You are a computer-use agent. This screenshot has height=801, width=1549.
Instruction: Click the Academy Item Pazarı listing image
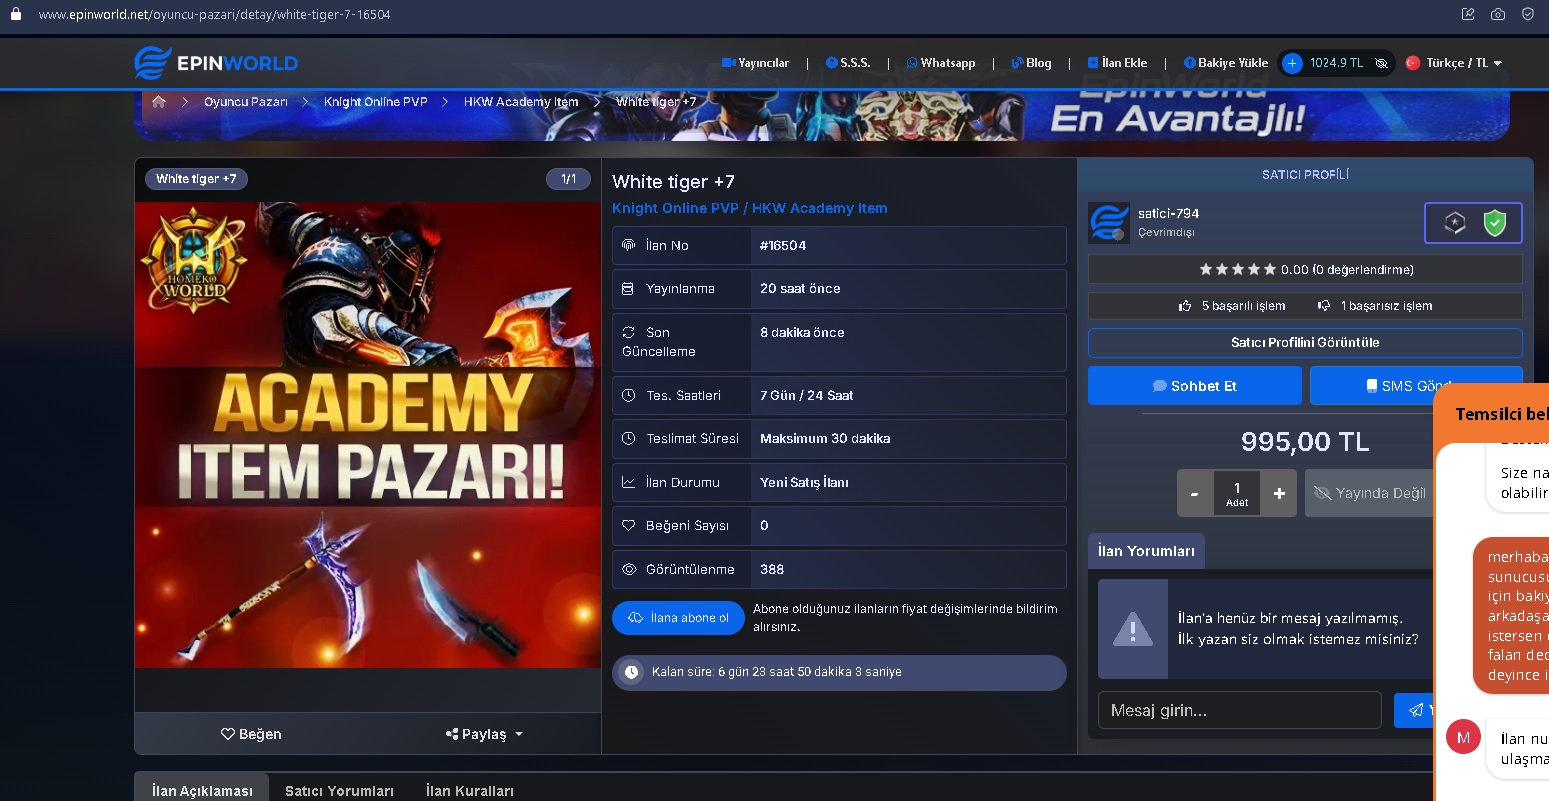[368, 435]
